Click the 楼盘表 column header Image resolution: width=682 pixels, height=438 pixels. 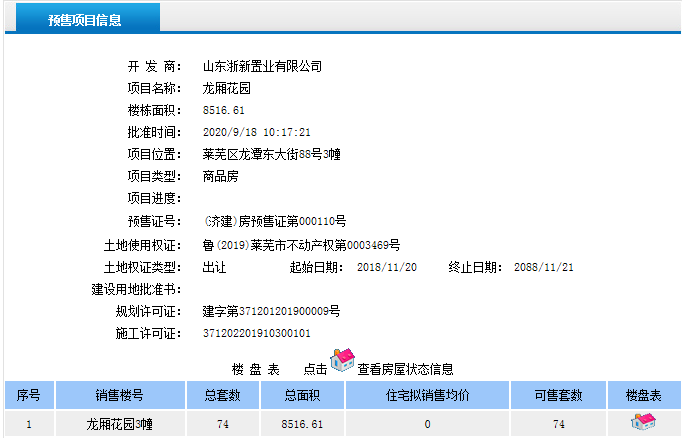pyautogui.click(x=643, y=395)
